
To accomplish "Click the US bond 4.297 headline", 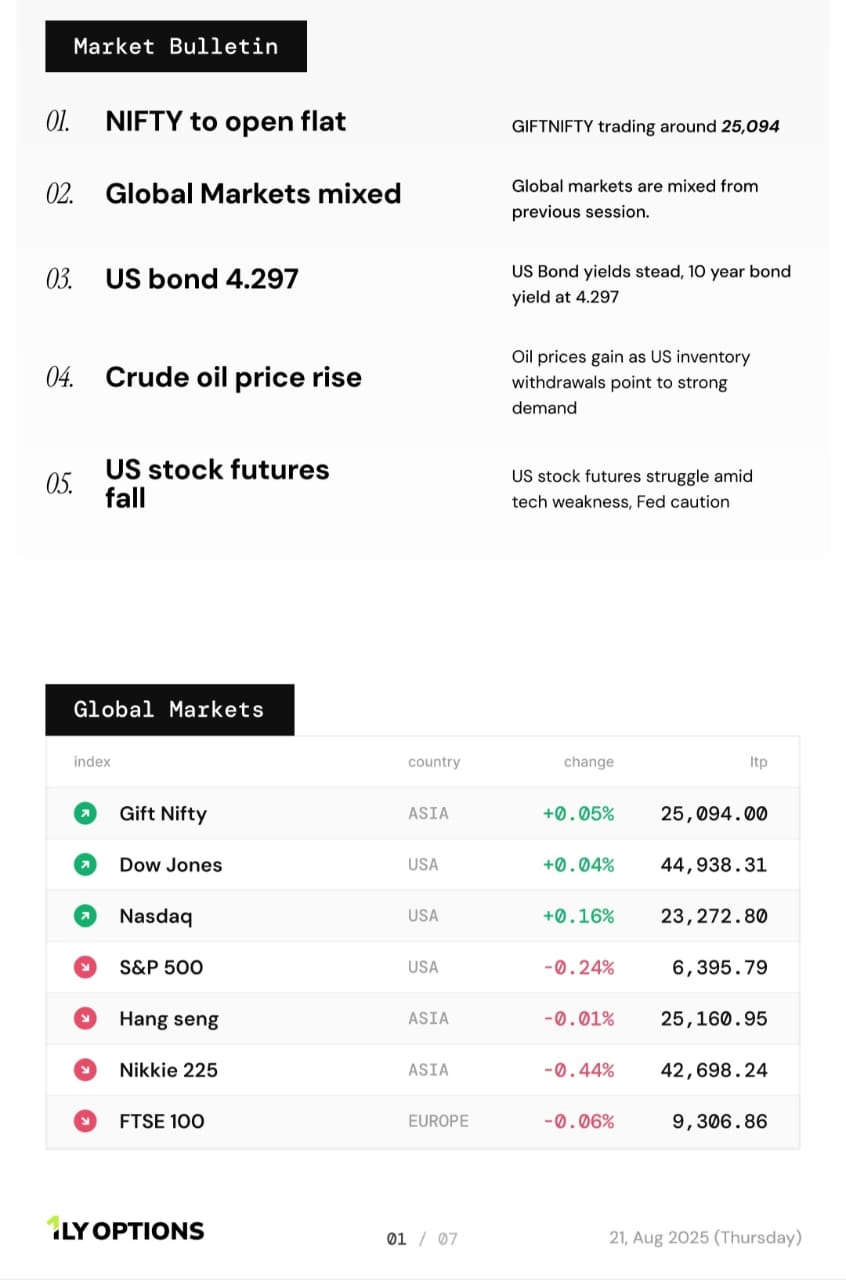I will coord(202,278).
